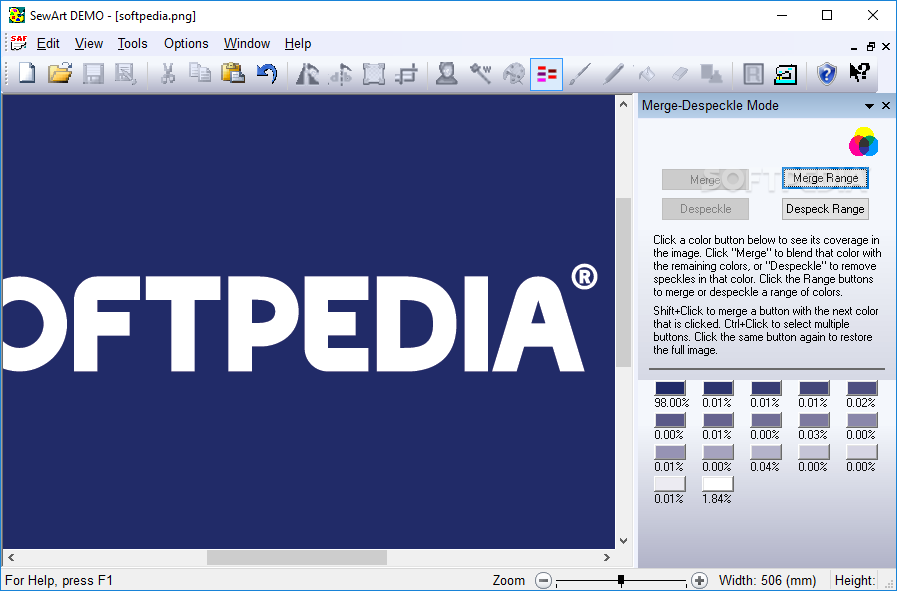The width and height of the screenshot is (897, 591).
Task: Open the View menu
Action: [x=89, y=43]
